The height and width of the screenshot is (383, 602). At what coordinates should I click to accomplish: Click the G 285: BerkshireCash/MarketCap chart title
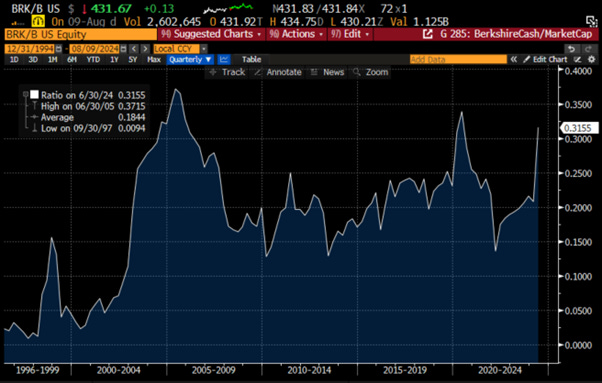(516, 34)
